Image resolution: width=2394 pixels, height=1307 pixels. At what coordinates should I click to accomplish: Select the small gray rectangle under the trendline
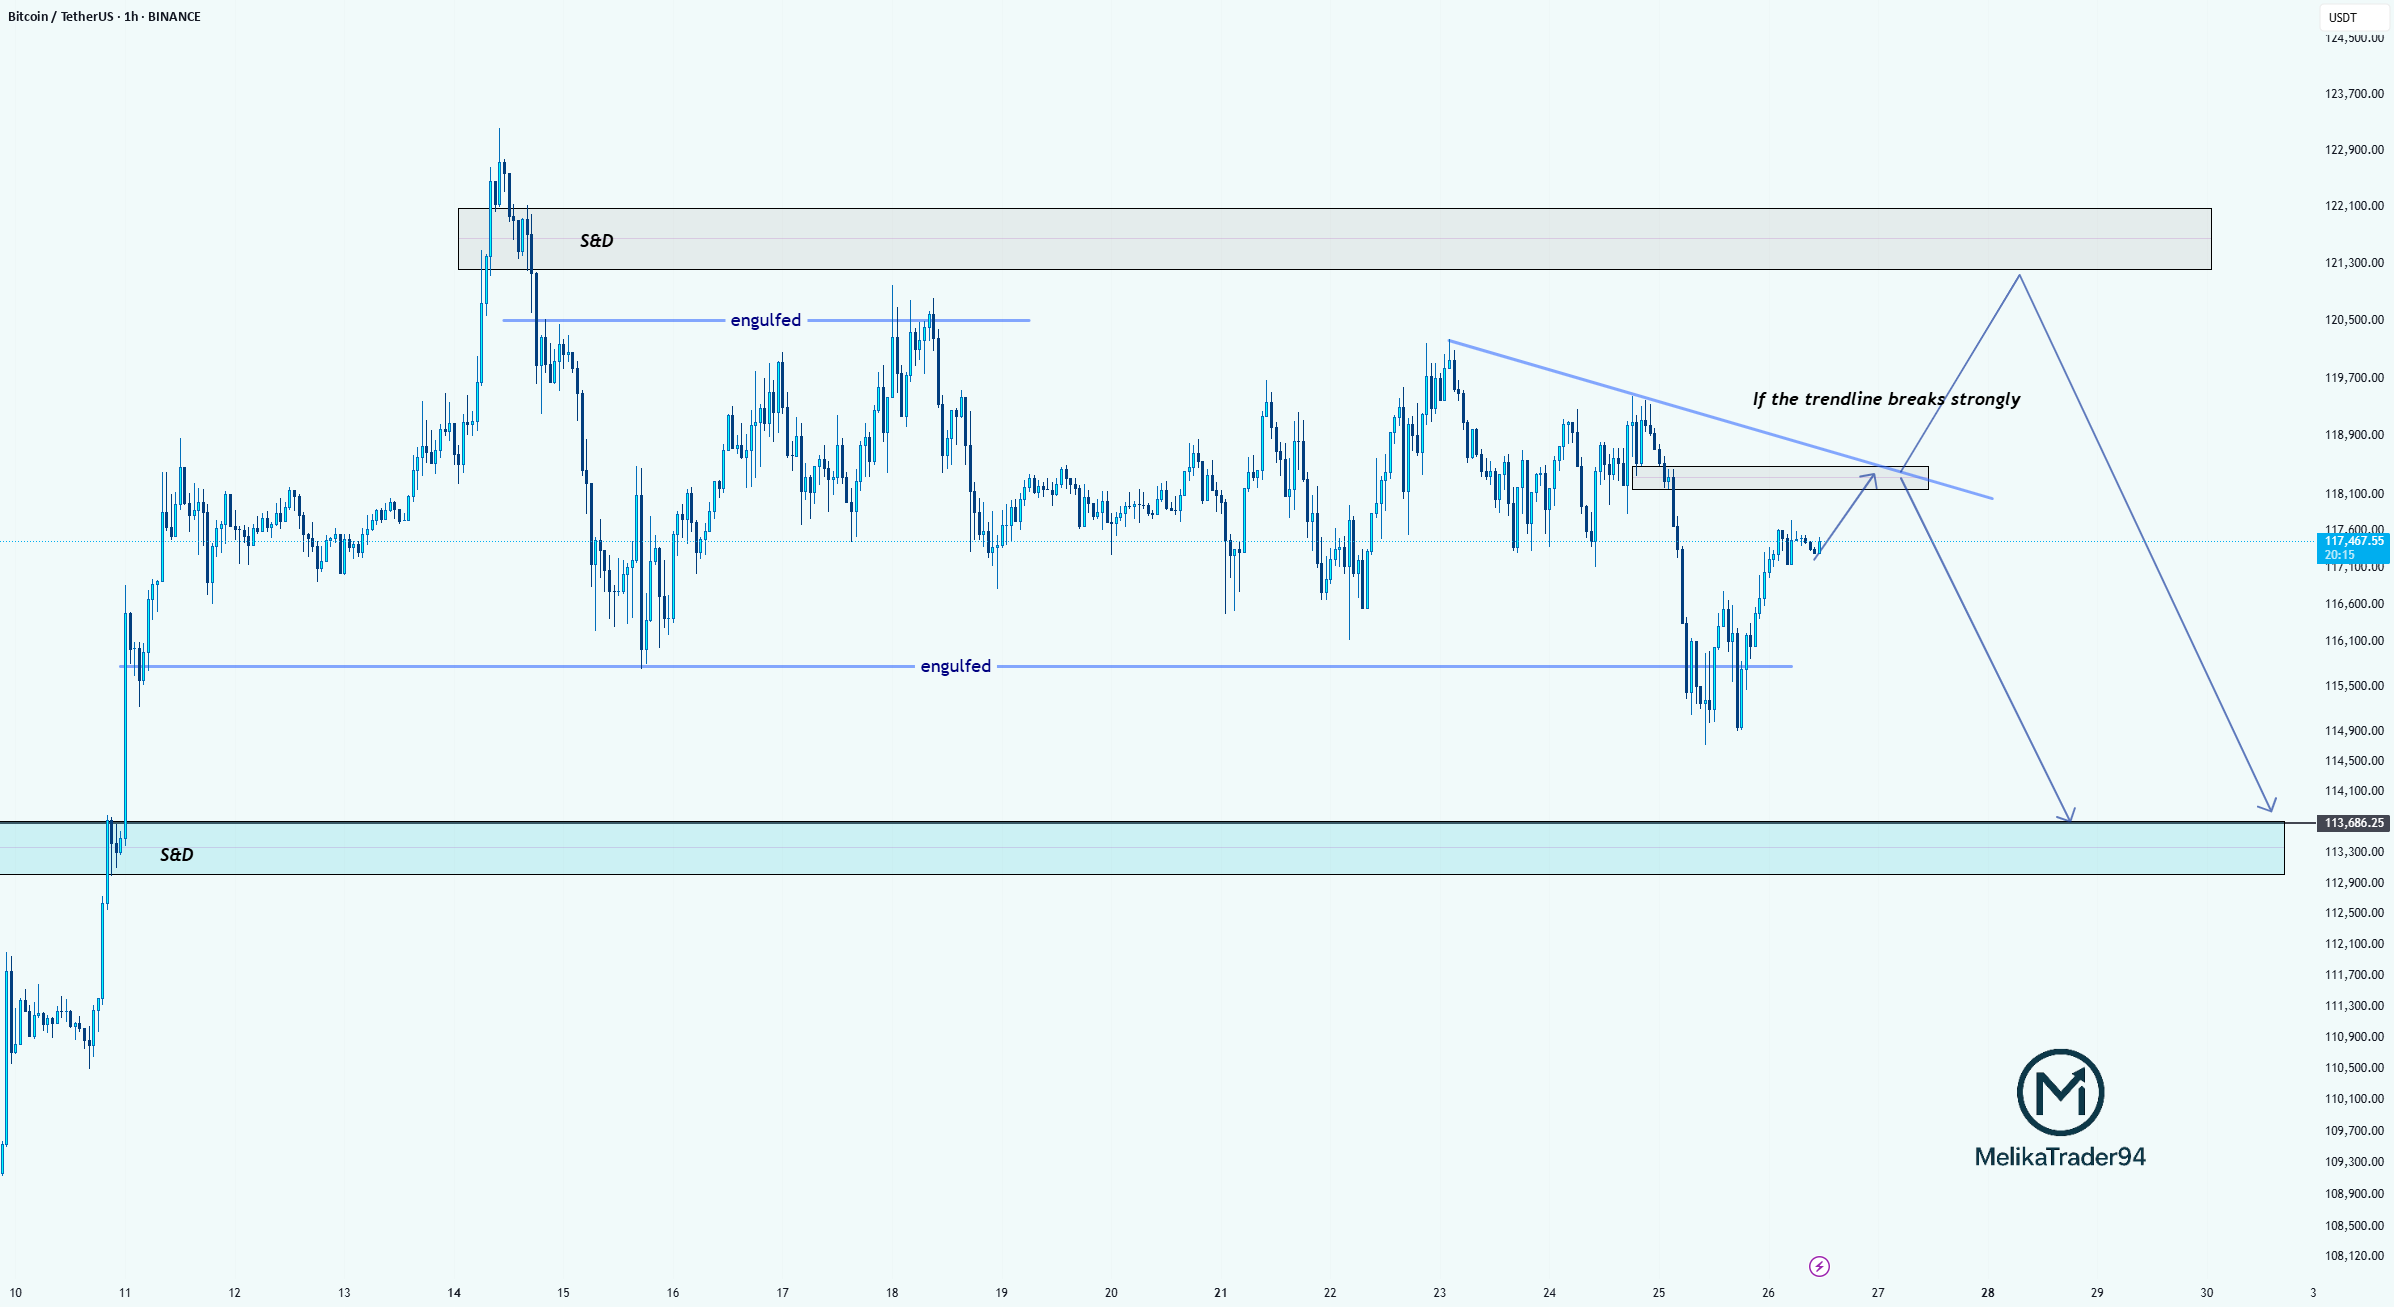pos(1780,478)
